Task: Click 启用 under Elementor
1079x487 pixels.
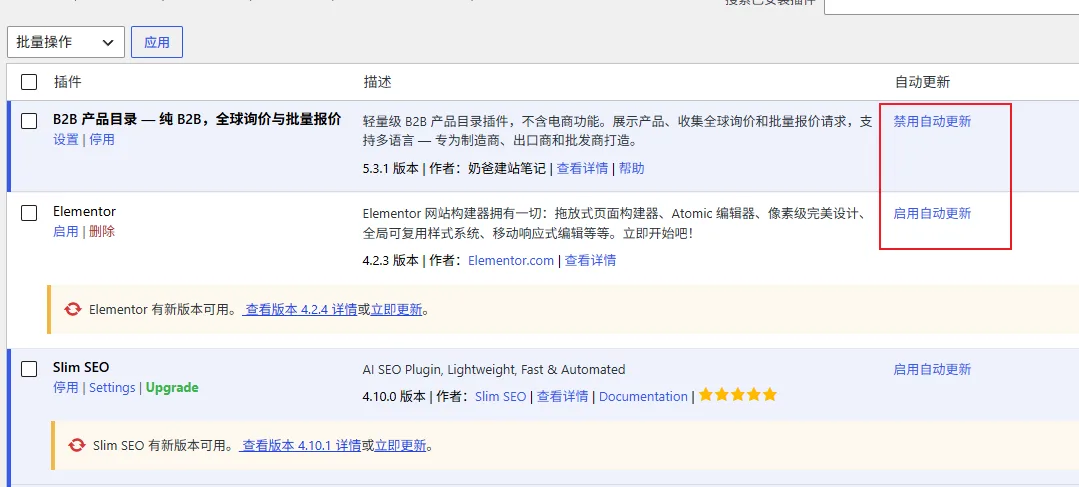Action: click(x=66, y=232)
